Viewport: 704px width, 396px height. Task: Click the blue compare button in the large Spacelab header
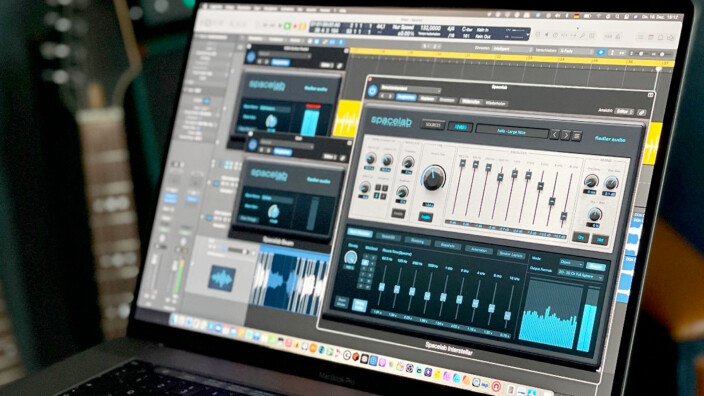tap(406, 97)
